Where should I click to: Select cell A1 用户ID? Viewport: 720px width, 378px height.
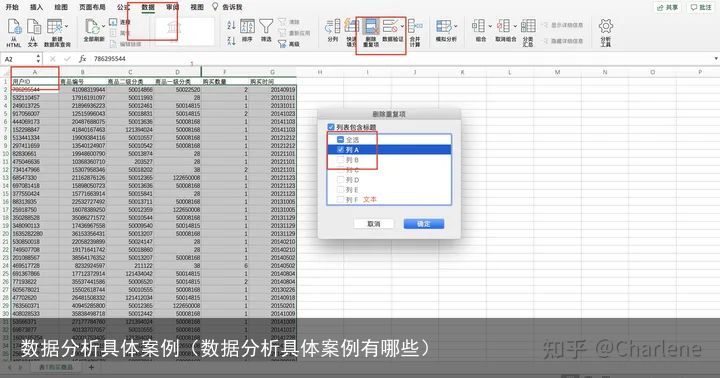click(34, 81)
